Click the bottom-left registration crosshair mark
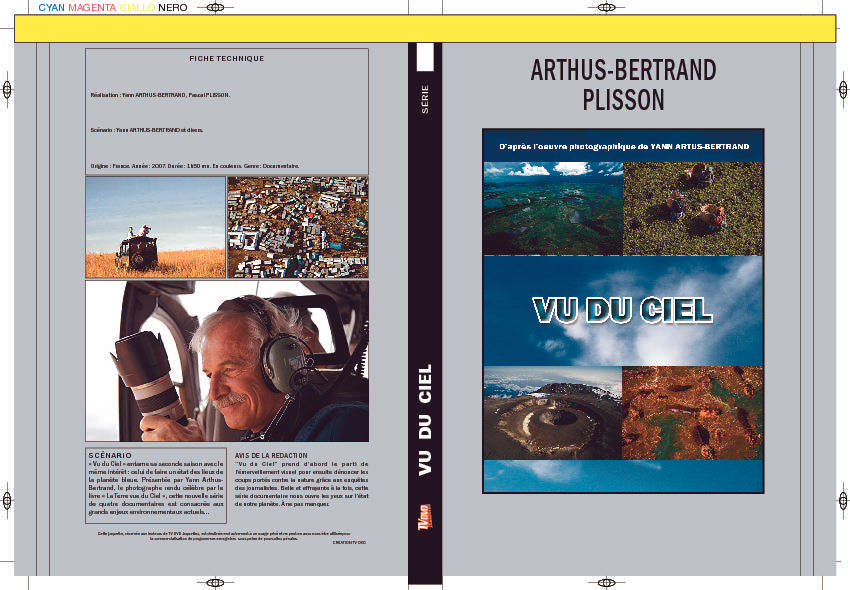 coord(215,583)
